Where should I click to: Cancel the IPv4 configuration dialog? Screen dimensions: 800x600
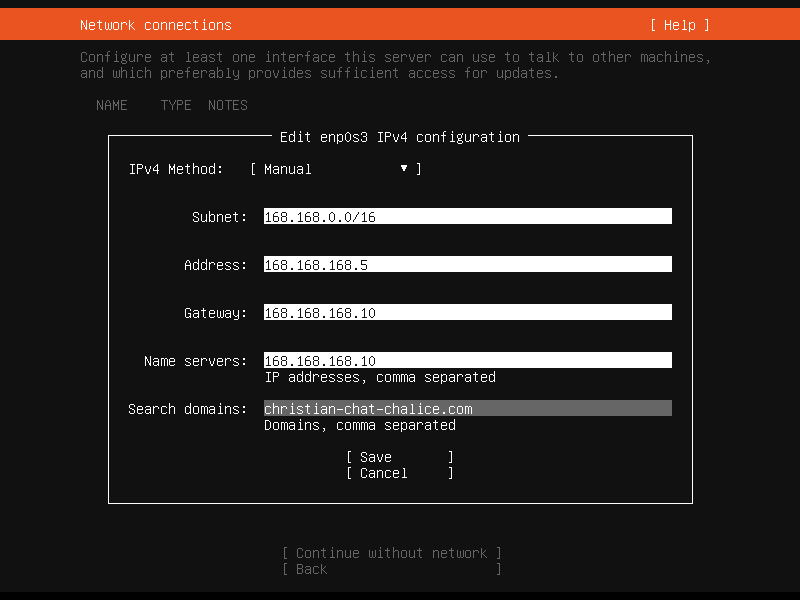click(399, 473)
